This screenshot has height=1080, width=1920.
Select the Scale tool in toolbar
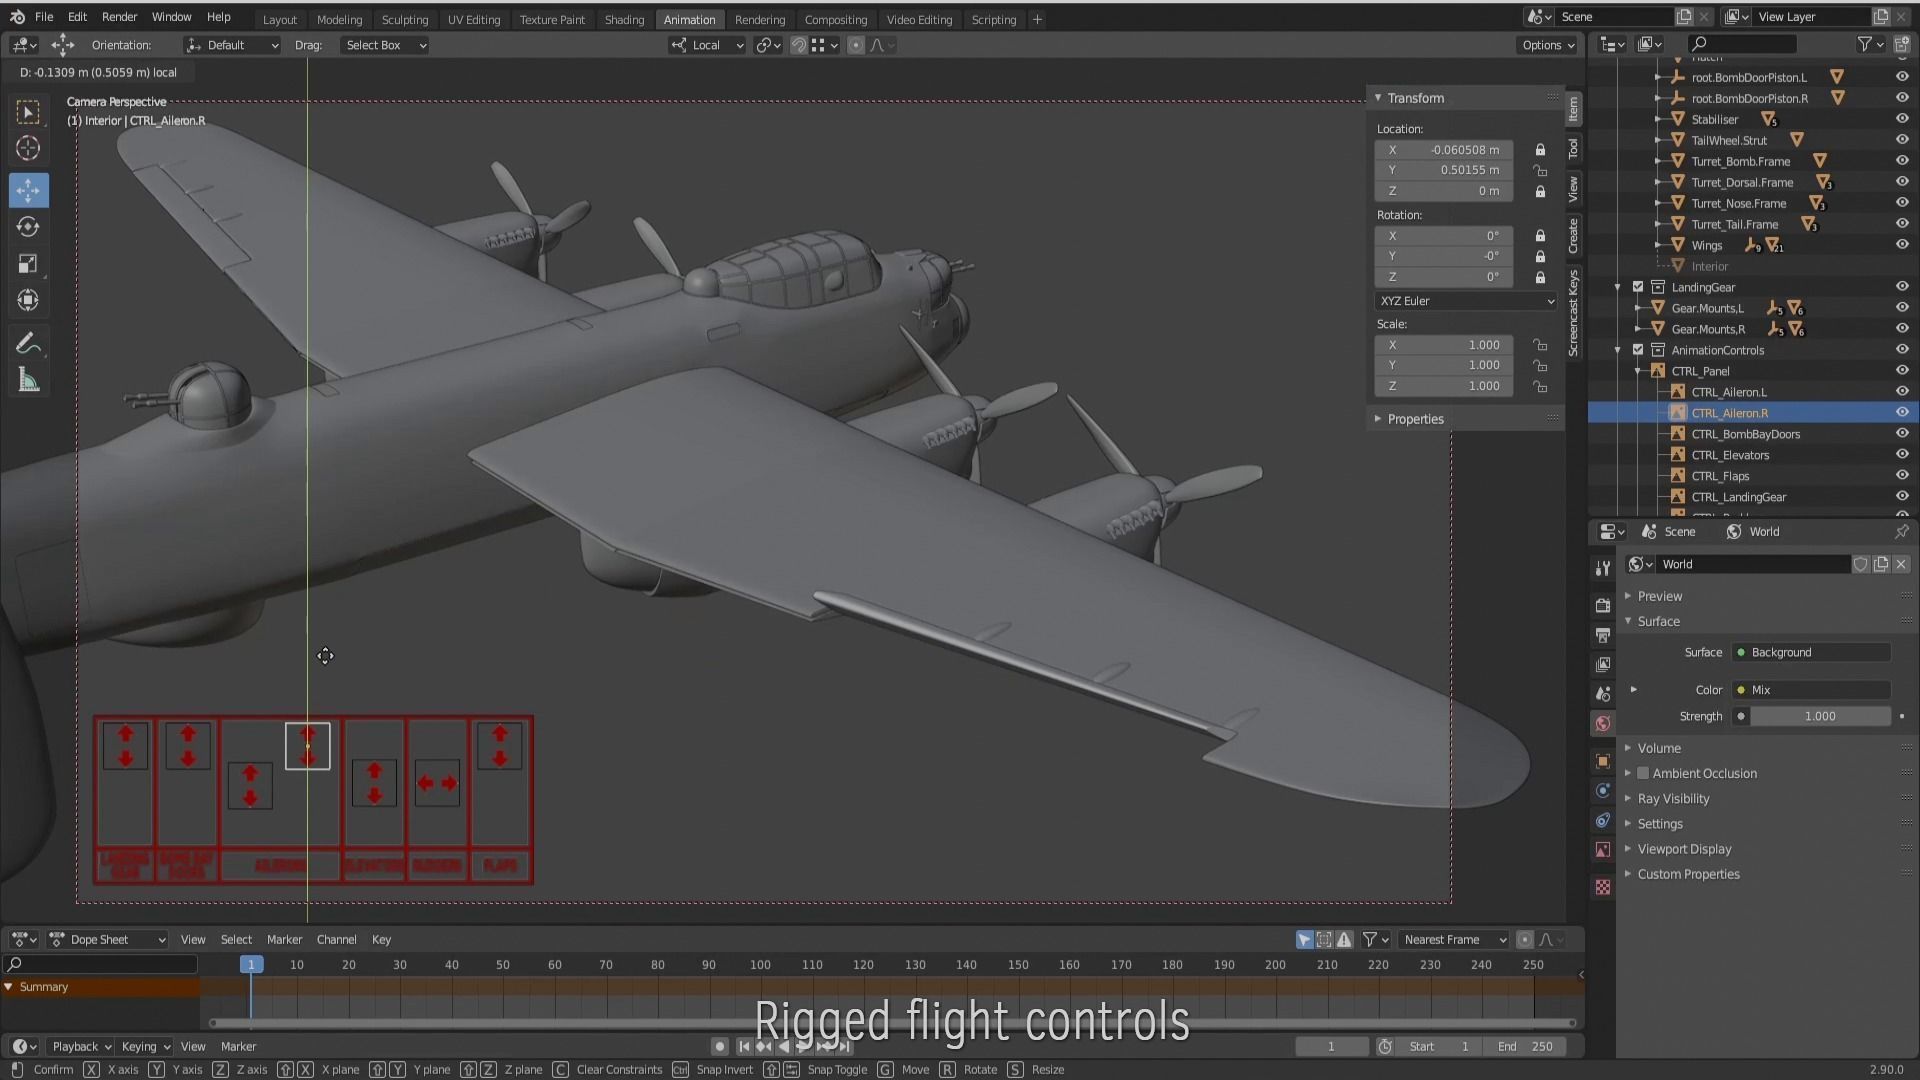coord(28,264)
